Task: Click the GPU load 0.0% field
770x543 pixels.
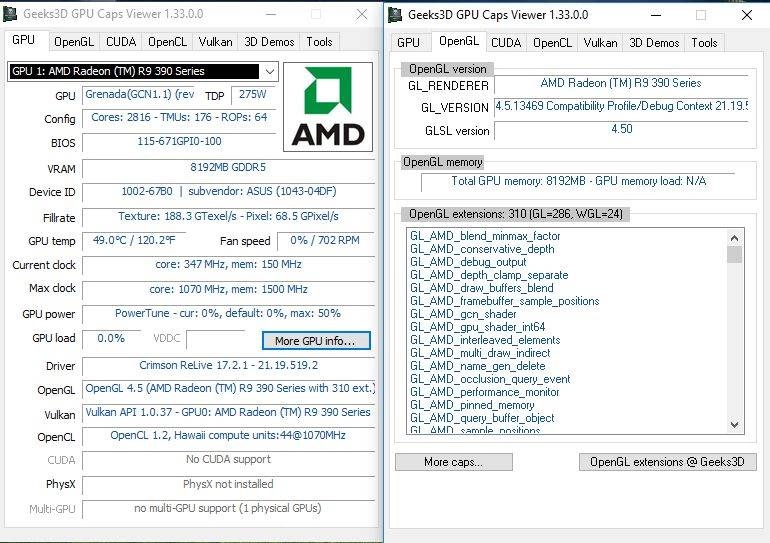Action: pyautogui.click(x=111, y=339)
